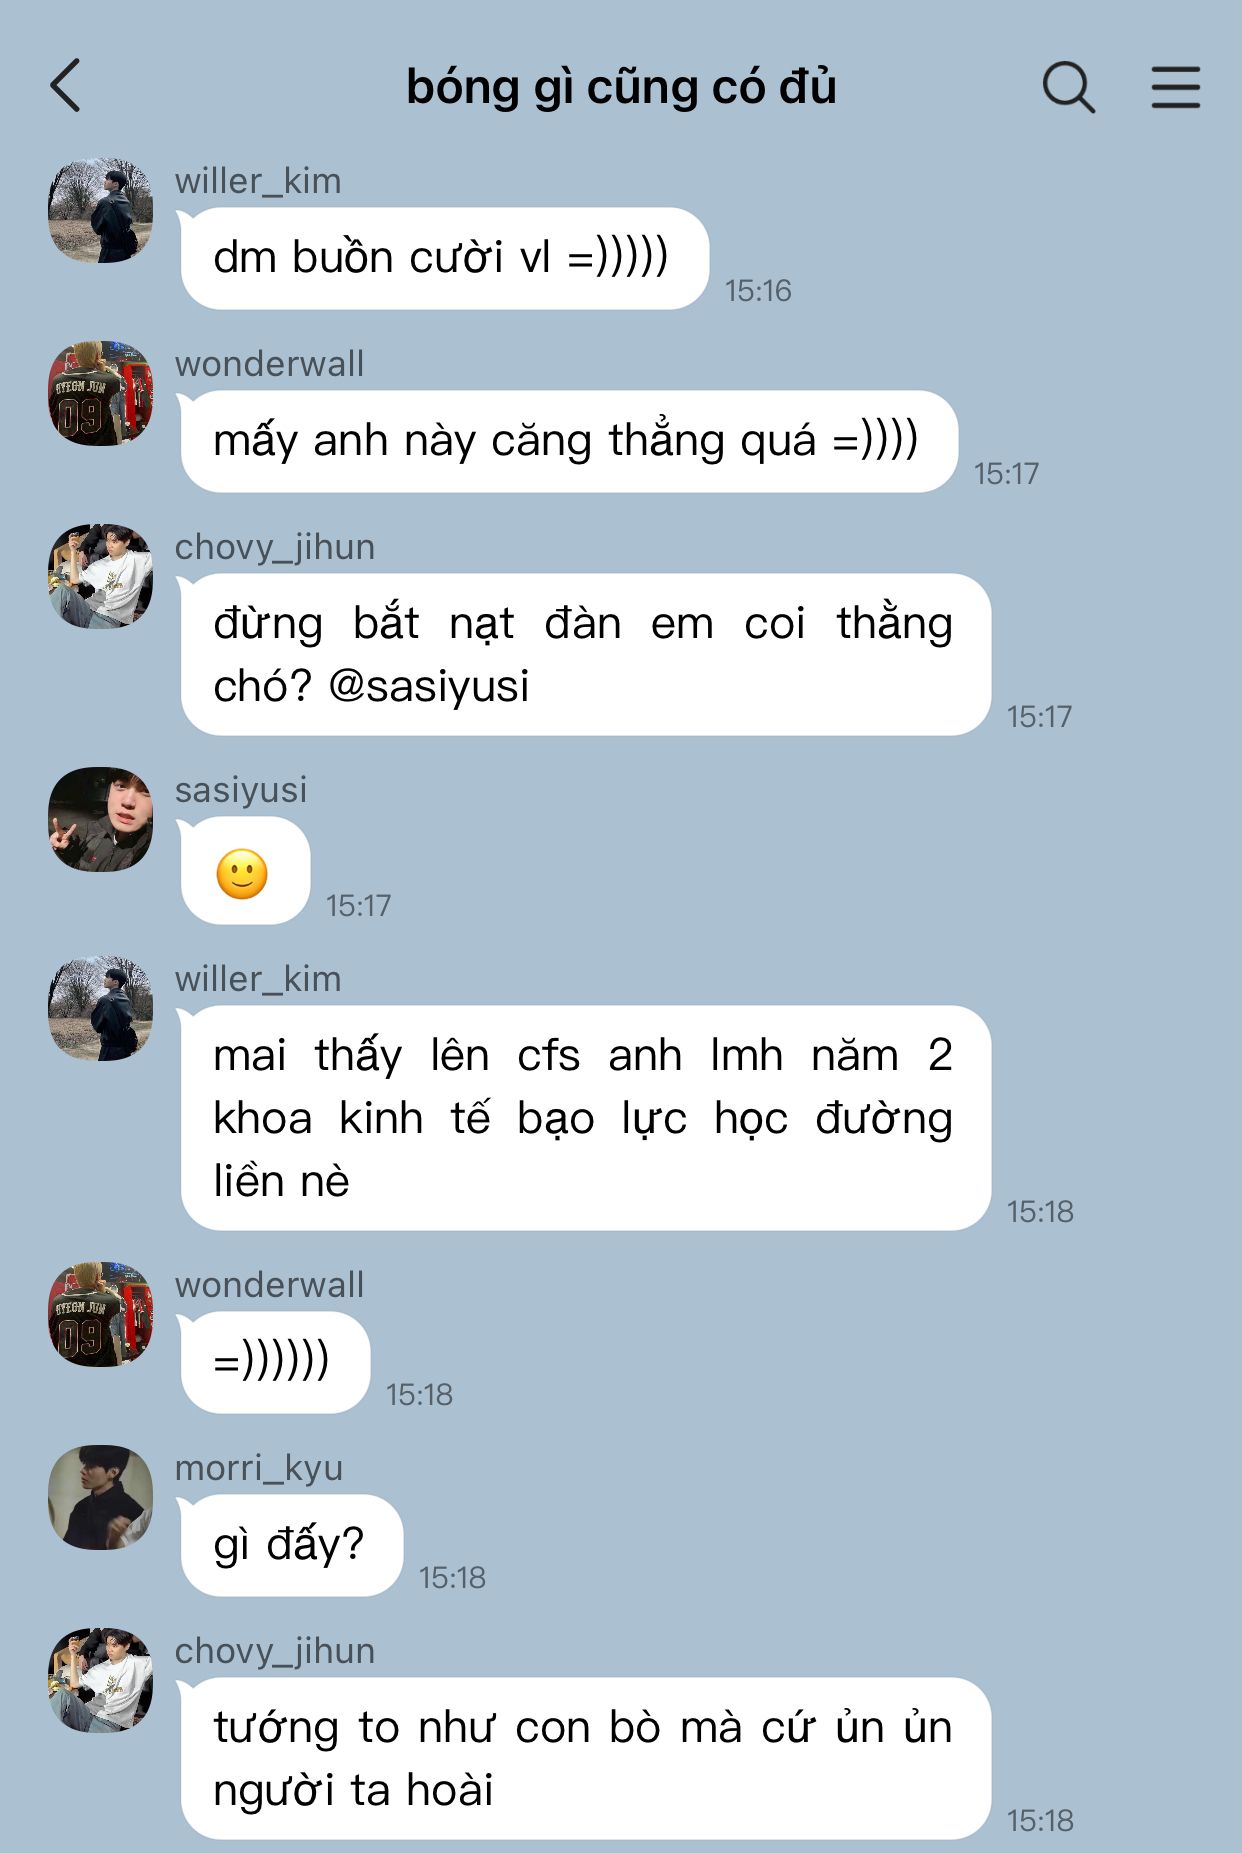Screen dimensions: 1242x1853
Task: Tap the 'mai thấy lên cfs' message bubble
Action: click(x=586, y=1118)
